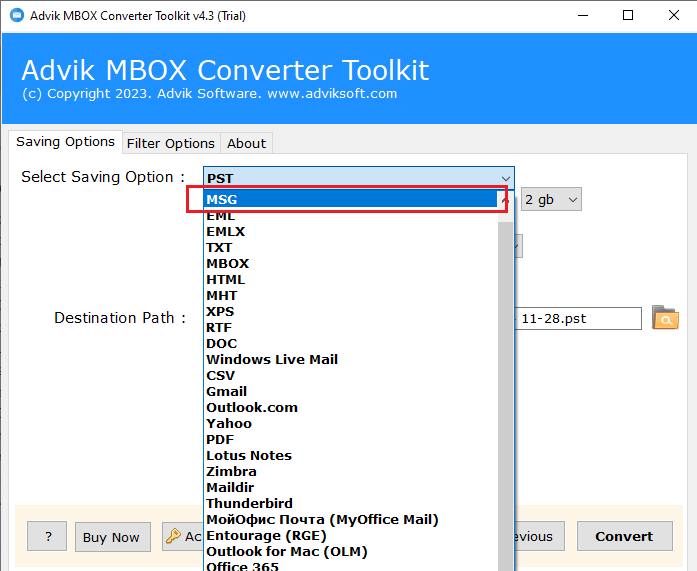Image resolution: width=697 pixels, height=571 pixels.
Task: Switch to Saving Options tab
Action: point(65,142)
